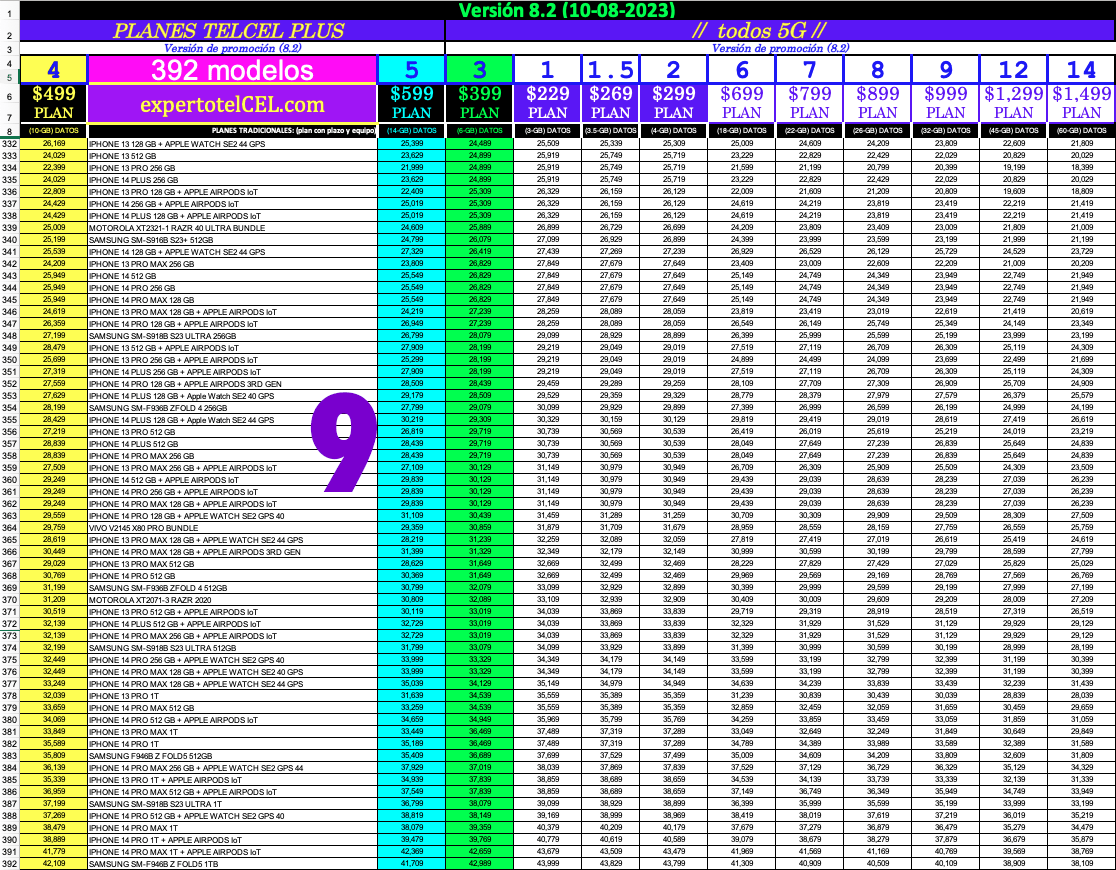Click the plan number "14" cell

pos(1082,69)
